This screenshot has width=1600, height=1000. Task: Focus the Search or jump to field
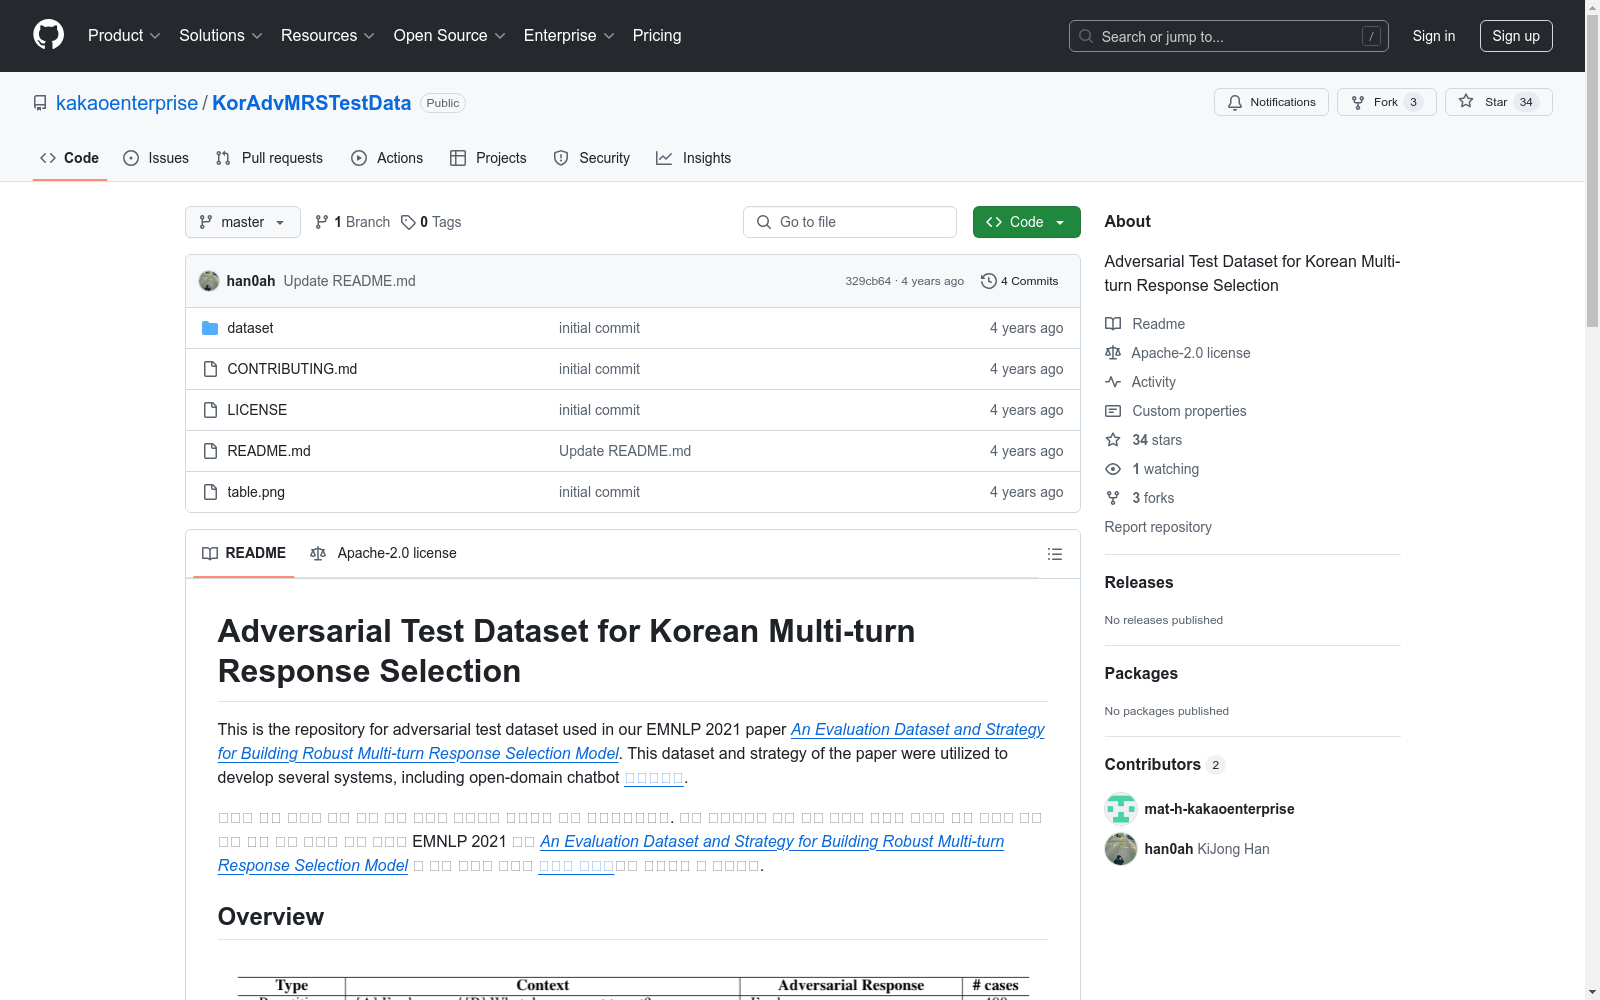pos(1229,36)
